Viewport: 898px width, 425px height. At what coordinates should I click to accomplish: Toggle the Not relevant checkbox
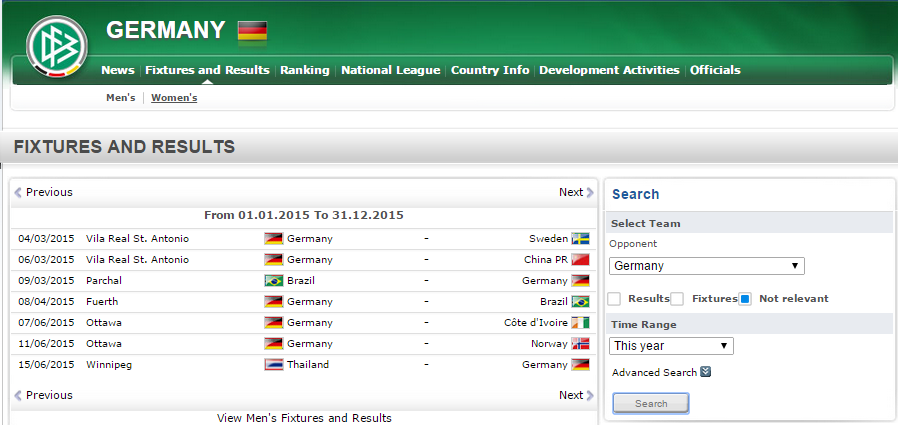(745, 299)
